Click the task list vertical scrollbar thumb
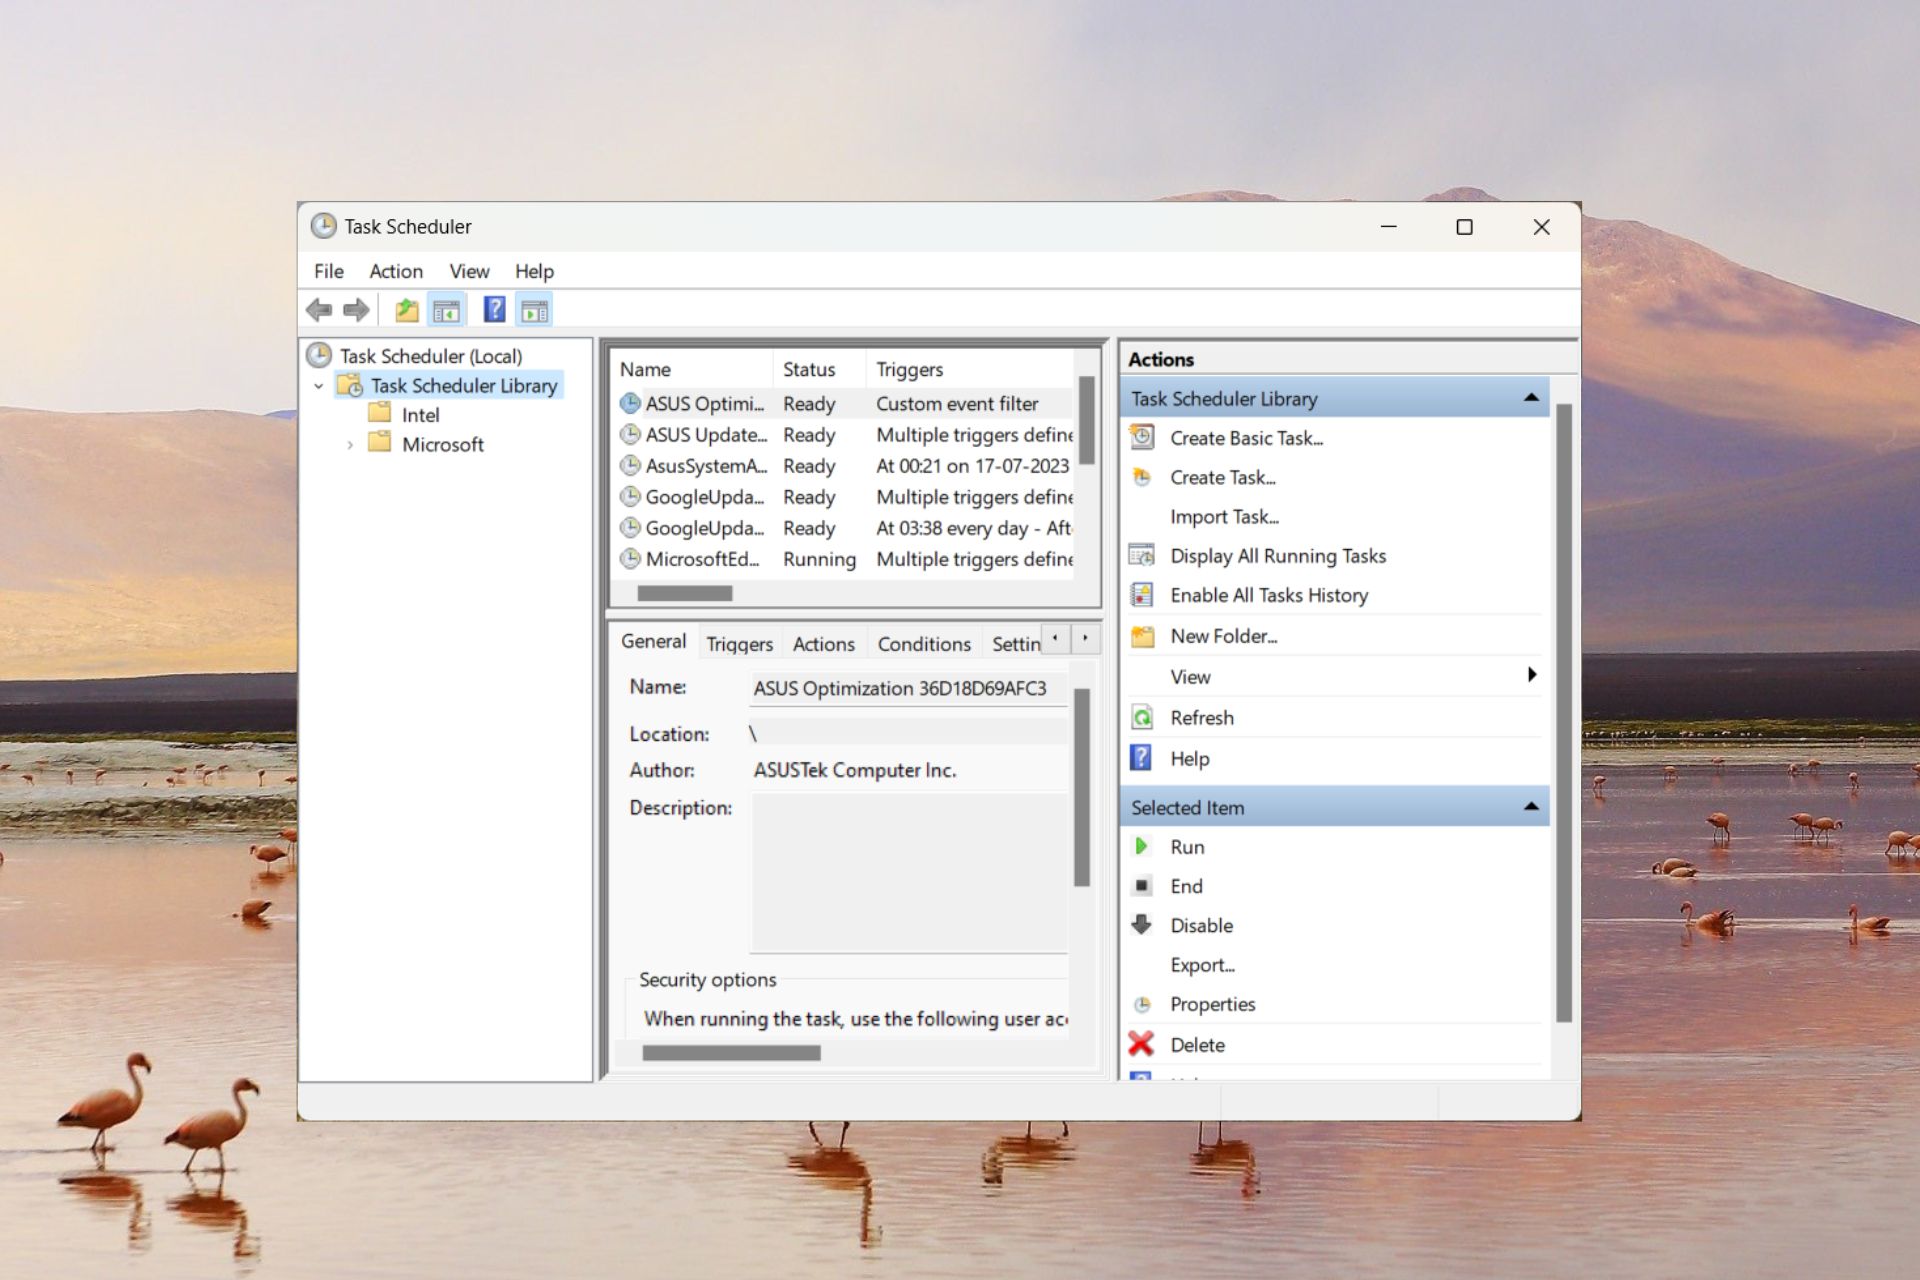This screenshot has width=1920, height=1280. point(1087,419)
